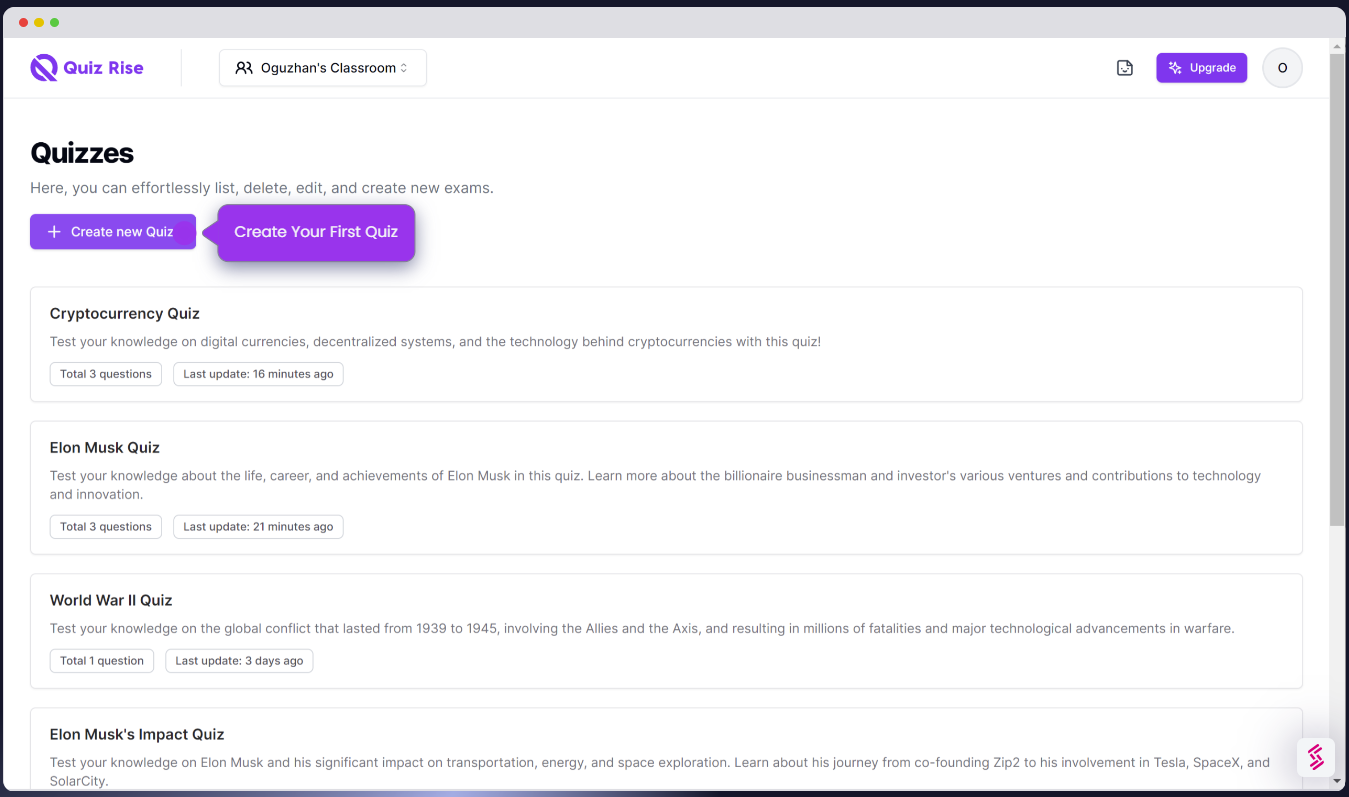This screenshot has height=797, width=1349.
Task: Open the pink support chat widget icon
Action: [x=1316, y=757]
